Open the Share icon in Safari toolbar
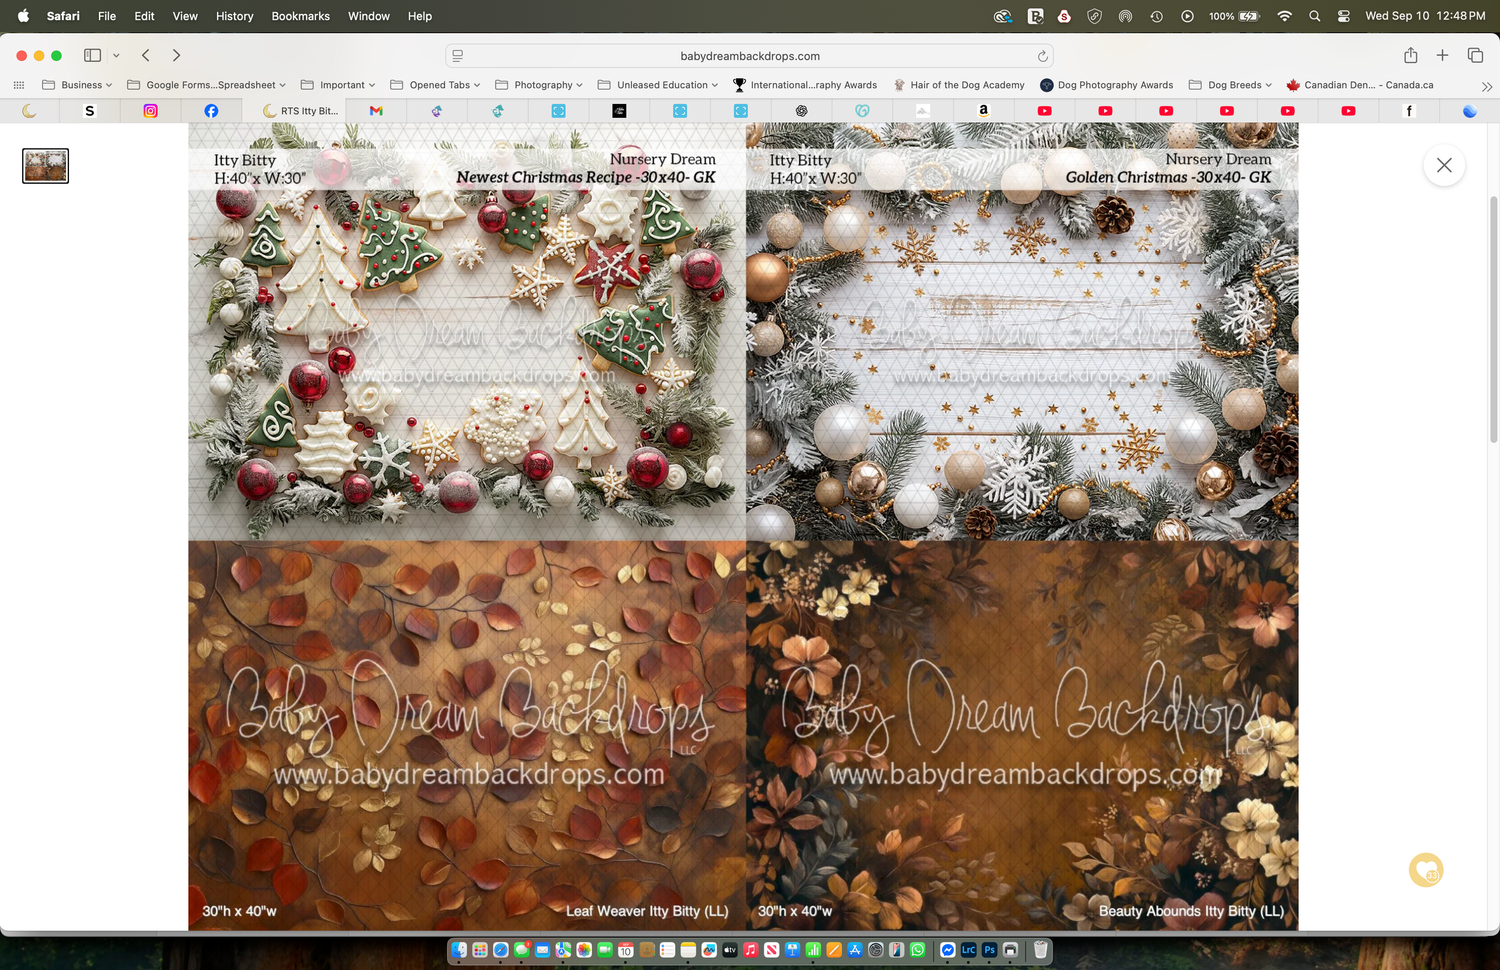Viewport: 1500px width, 970px height. (x=1410, y=55)
